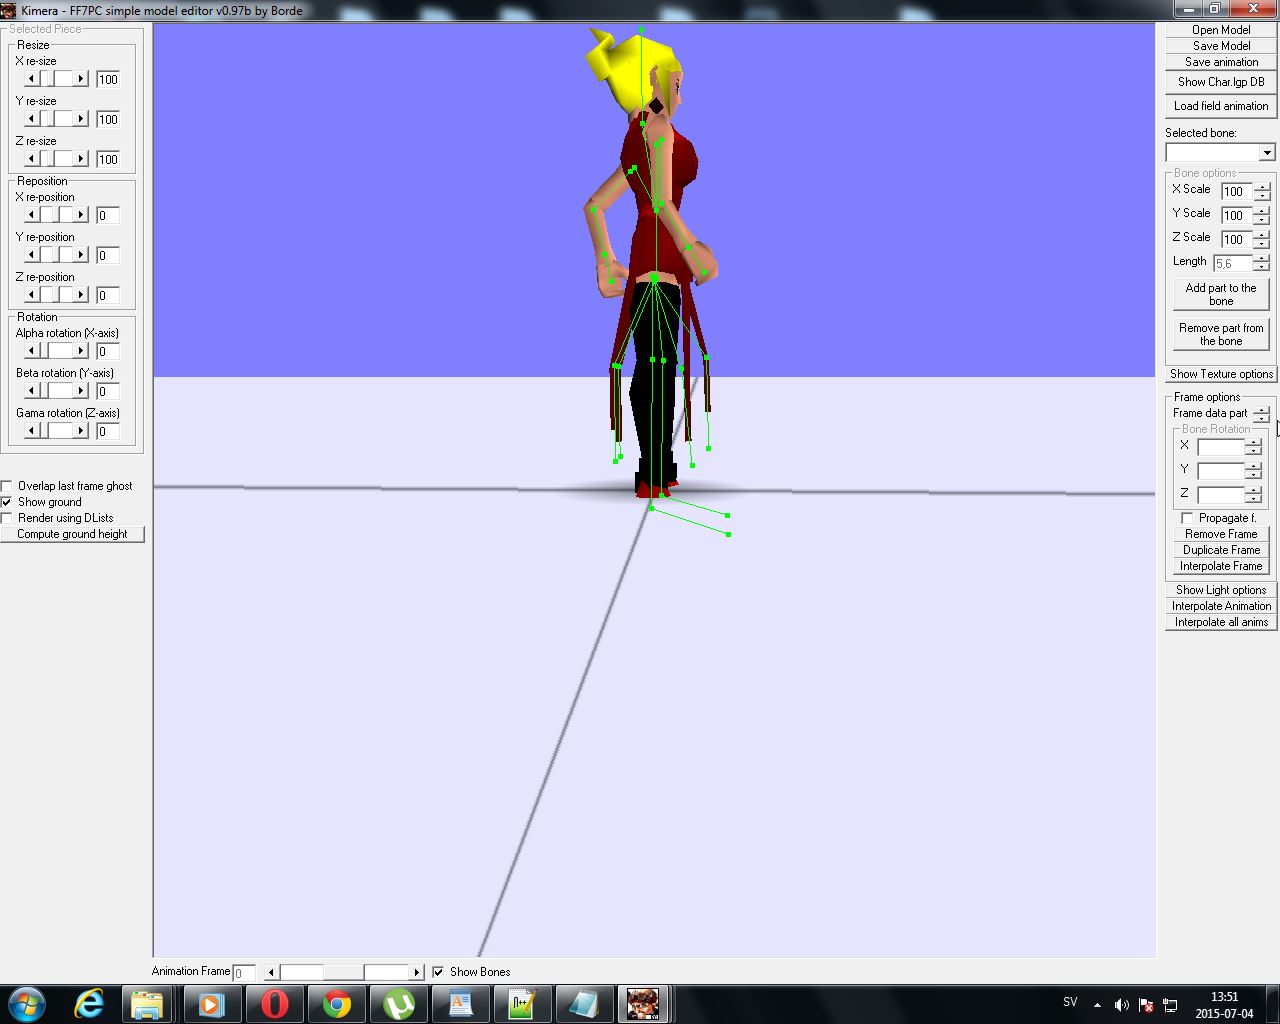The height and width of the screenshot is (1024, 1280).
Task: Adjust Bone Rotation Z spinner
Action: pos(1253,495)
